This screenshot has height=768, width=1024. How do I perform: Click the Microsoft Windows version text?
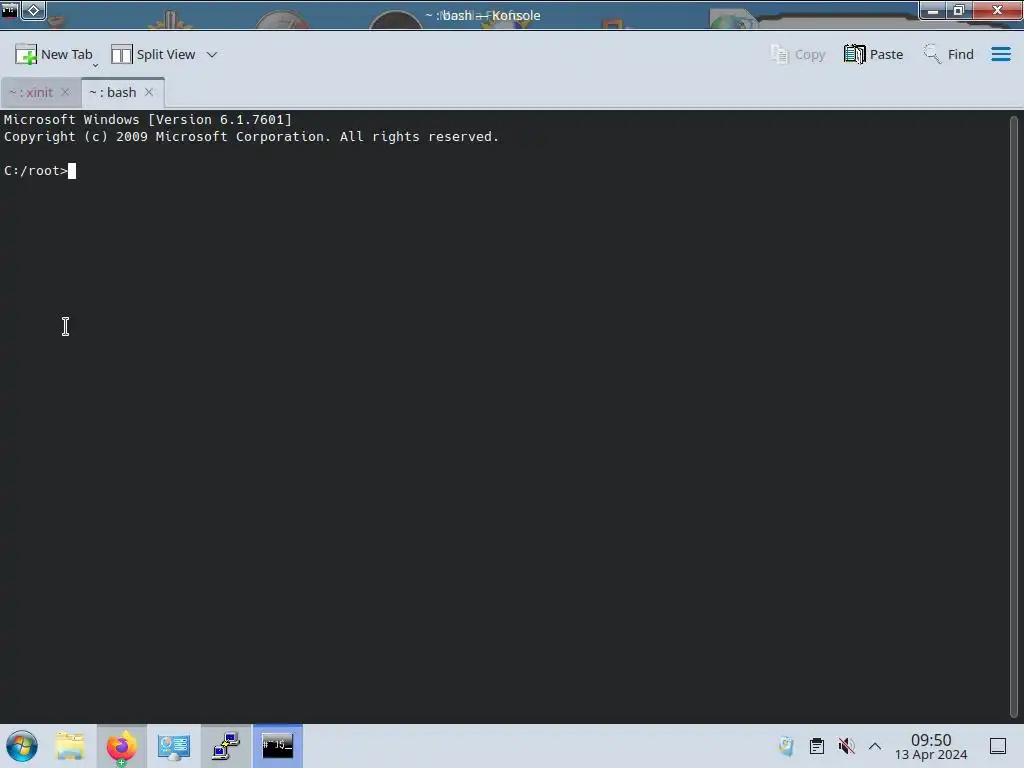(148, 120)
